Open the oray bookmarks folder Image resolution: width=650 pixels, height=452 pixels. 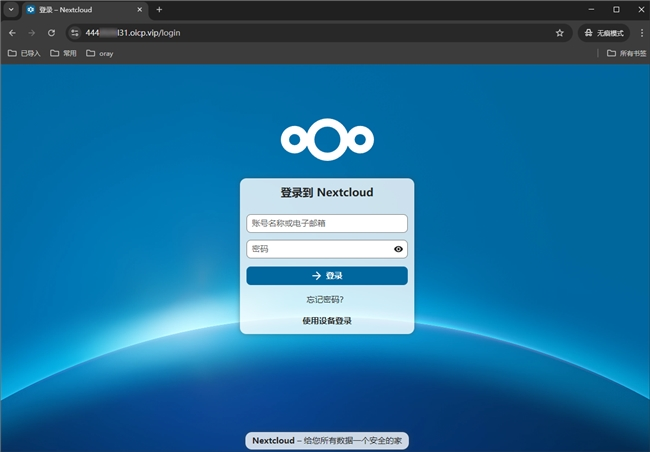click(100, 53)
